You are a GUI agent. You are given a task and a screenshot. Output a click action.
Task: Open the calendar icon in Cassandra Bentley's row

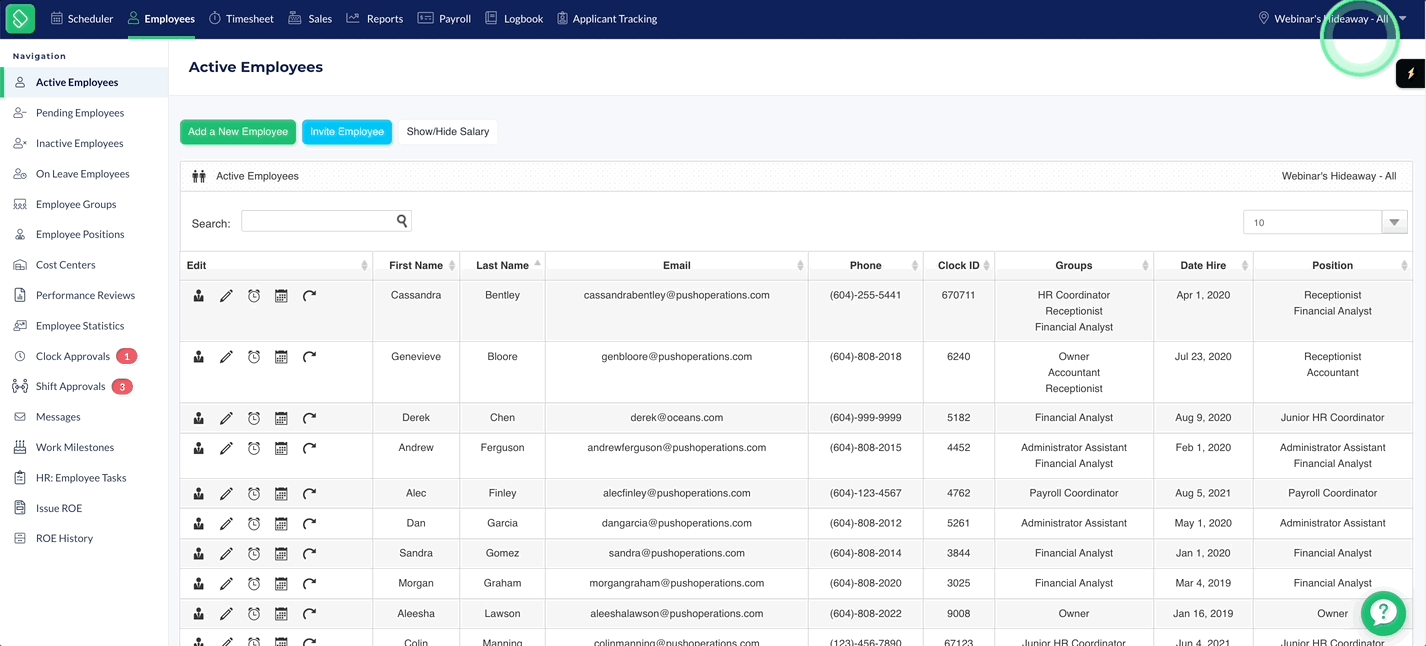coord(281,296)
